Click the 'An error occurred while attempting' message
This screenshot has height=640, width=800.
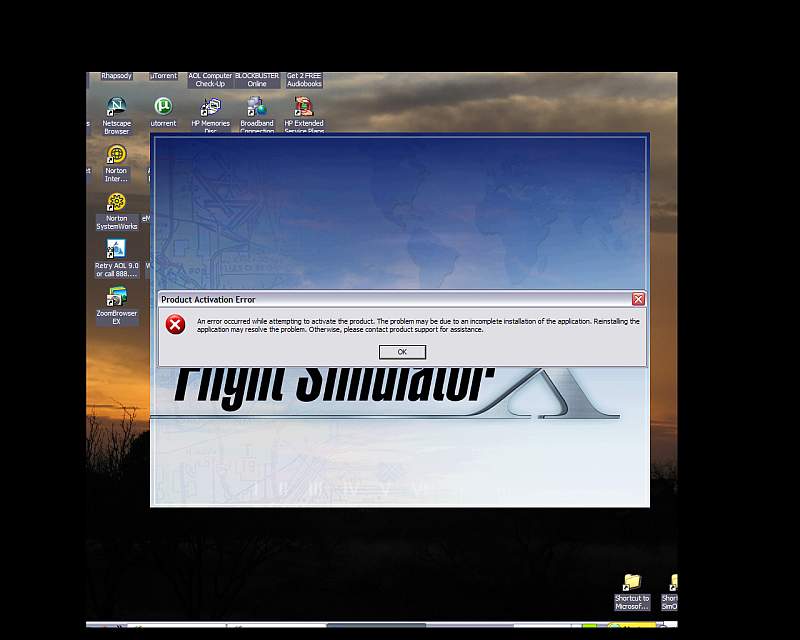[418, 326]
